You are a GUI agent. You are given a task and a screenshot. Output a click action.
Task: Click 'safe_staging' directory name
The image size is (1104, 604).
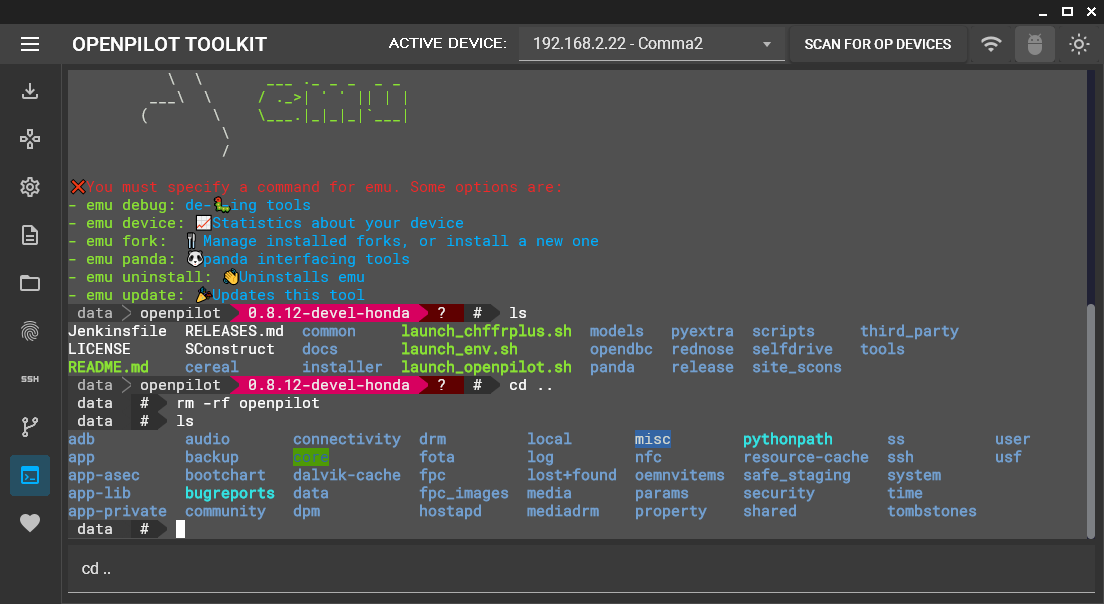pos(797,475)
